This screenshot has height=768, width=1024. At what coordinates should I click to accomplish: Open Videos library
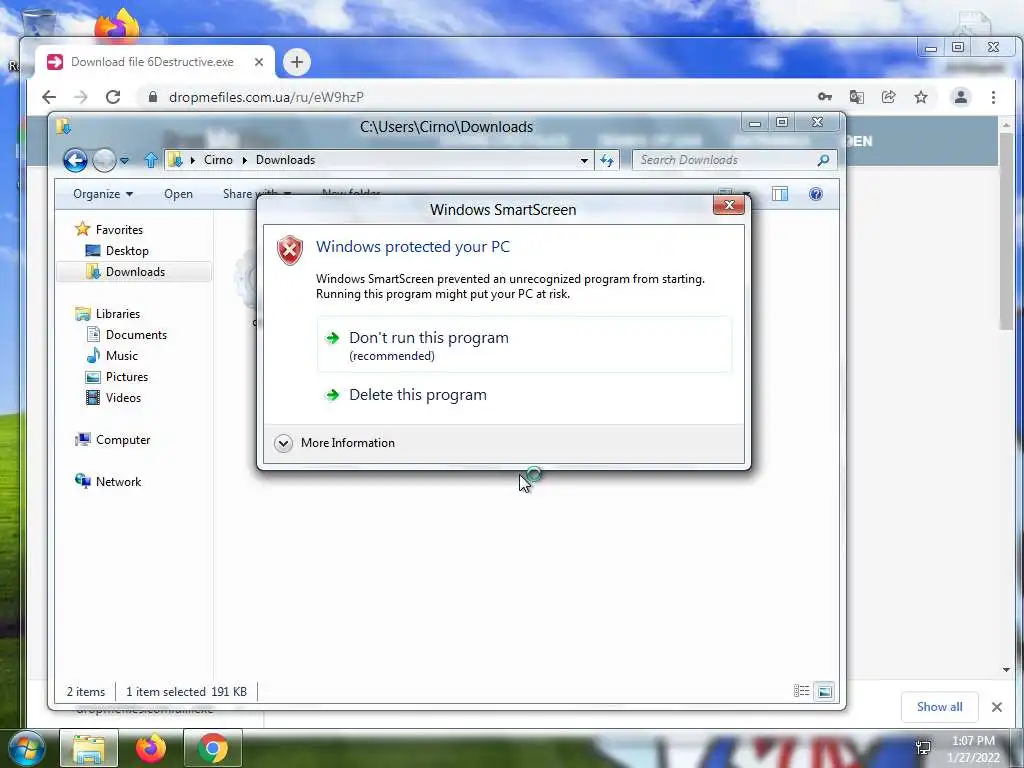tap(123, 398)
